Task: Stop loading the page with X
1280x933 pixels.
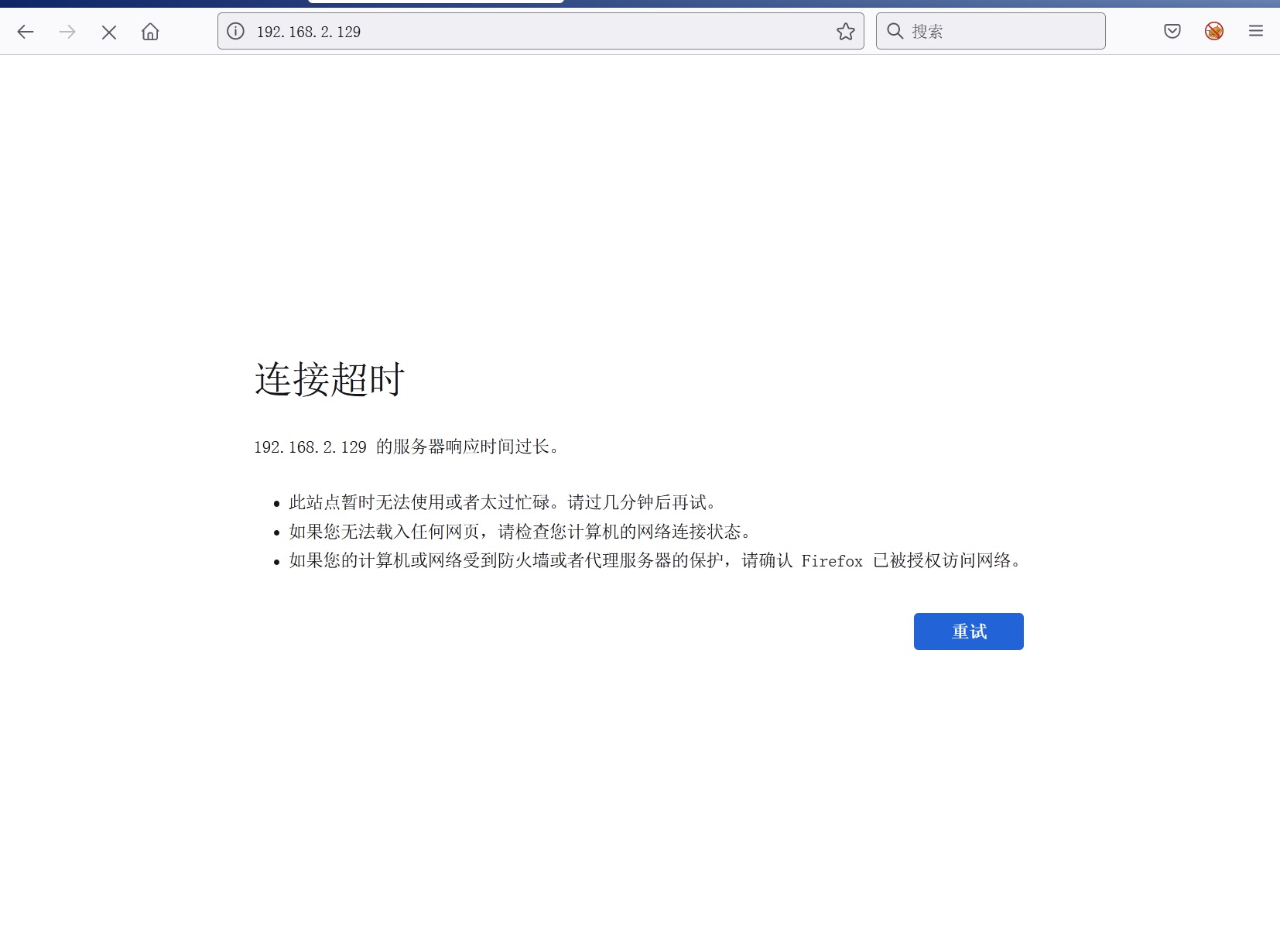Action: tap(109, 32)
